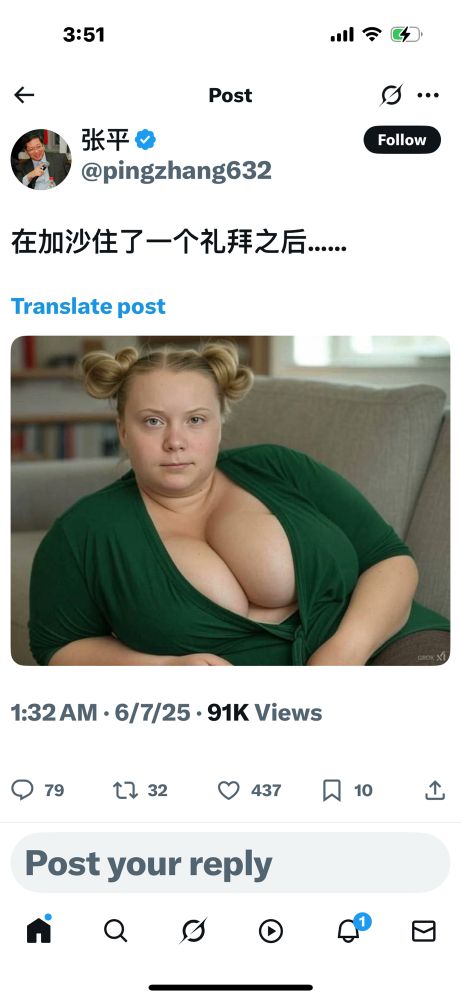This screenshot has width=461, height=1000.
Task: Open replies via comment bubble icon
Action: click(x=23, y=790)
